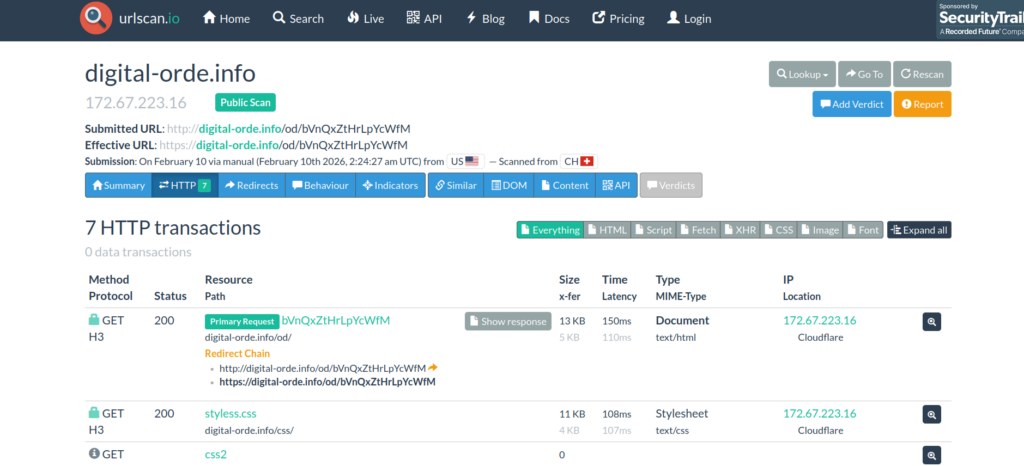Click the magnifier icon on the css2 row
Image resolution: width=1024 pixels, height=466 pixels.
click(931, 455)
